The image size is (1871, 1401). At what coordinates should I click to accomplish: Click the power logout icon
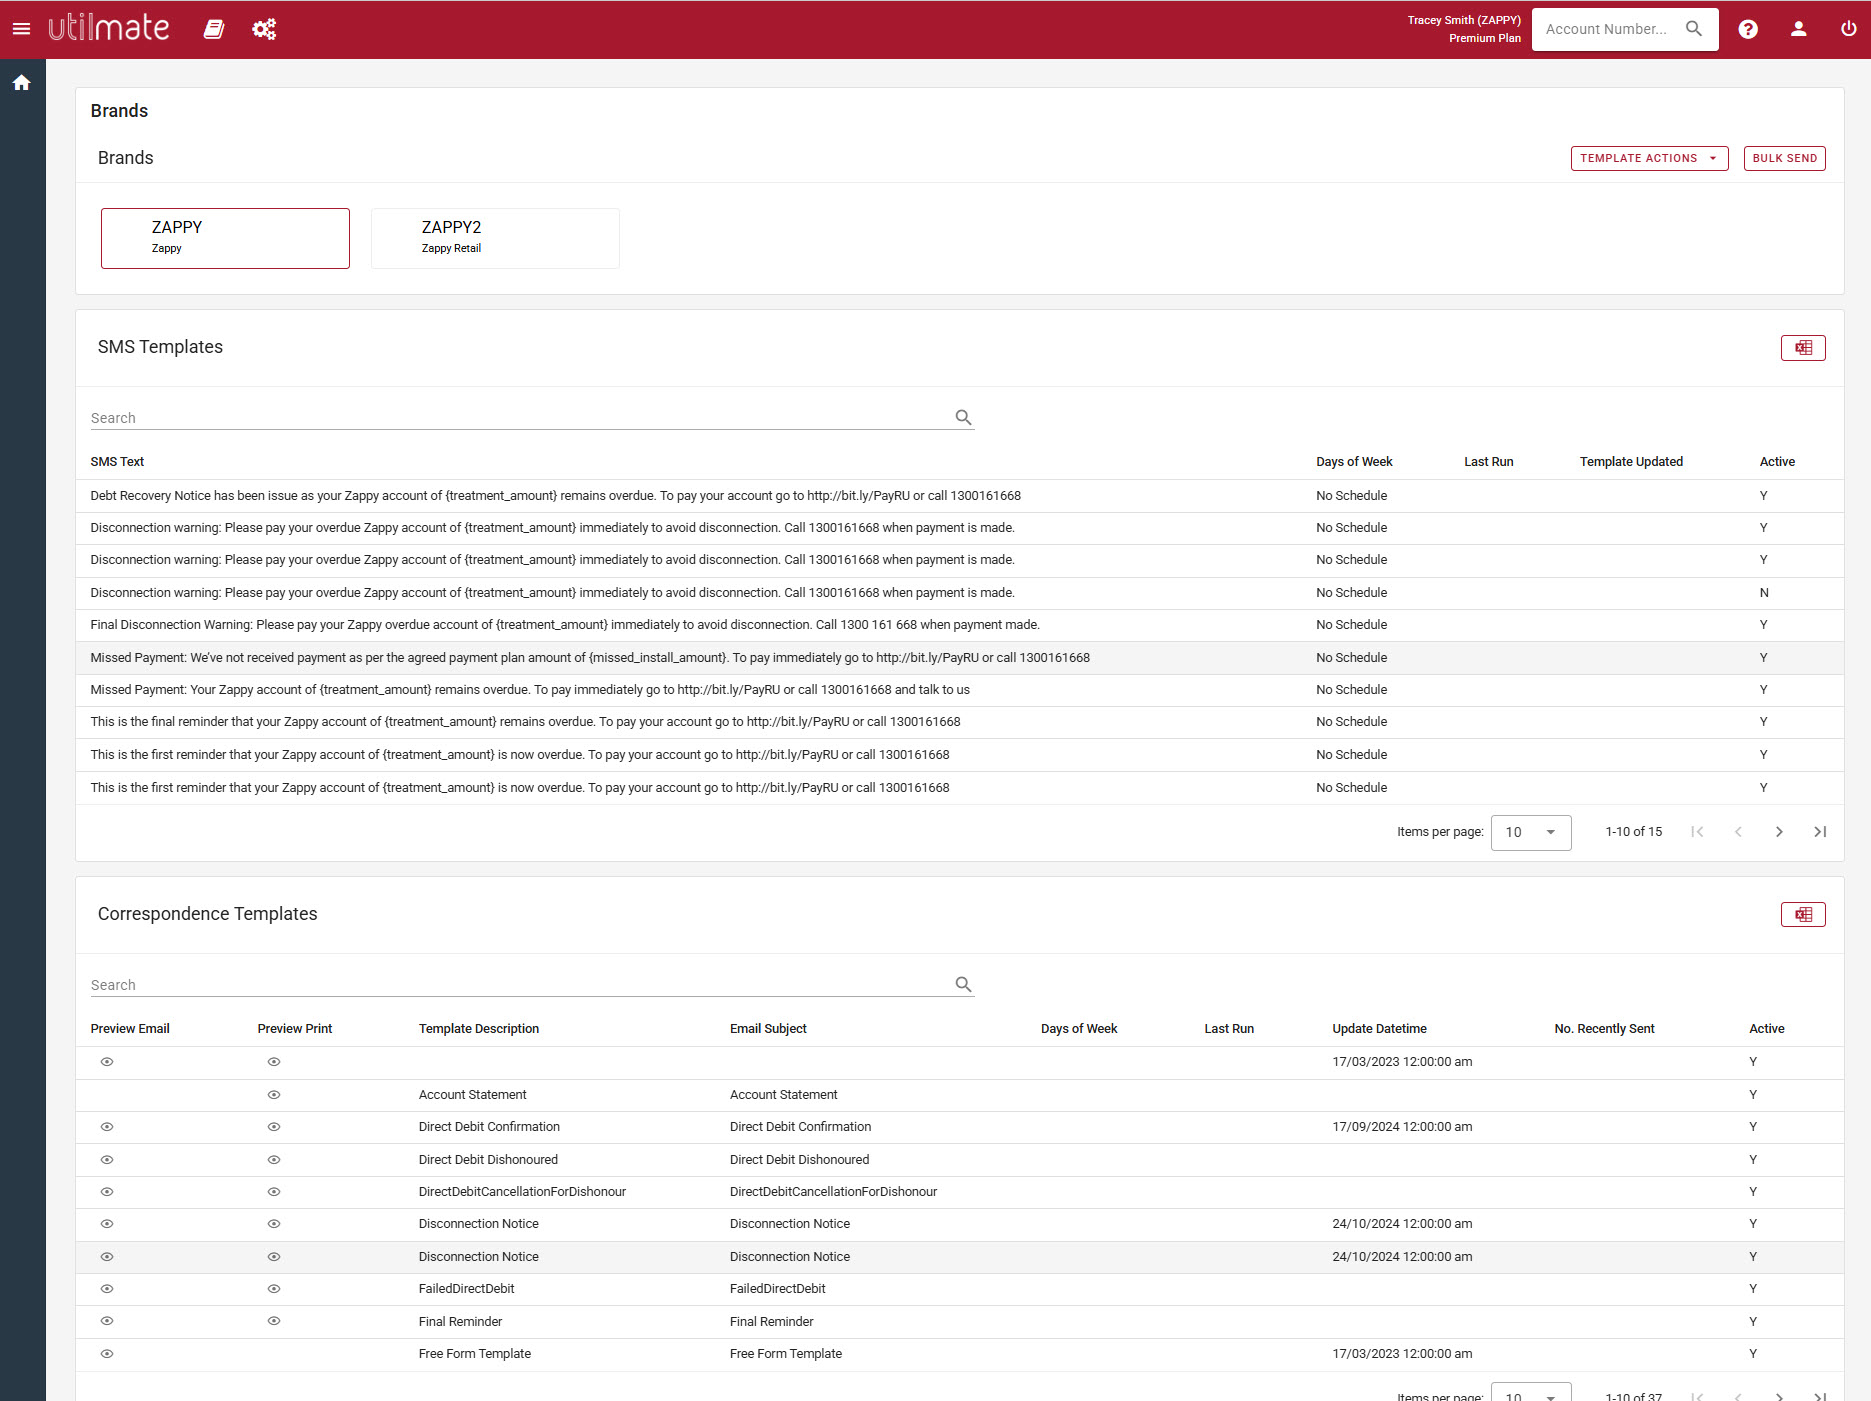click(1848, 29)
